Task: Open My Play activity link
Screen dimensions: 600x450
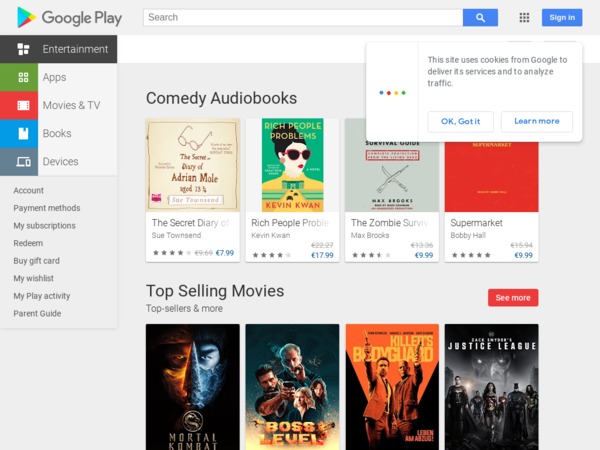Action: tap(42, 296)
